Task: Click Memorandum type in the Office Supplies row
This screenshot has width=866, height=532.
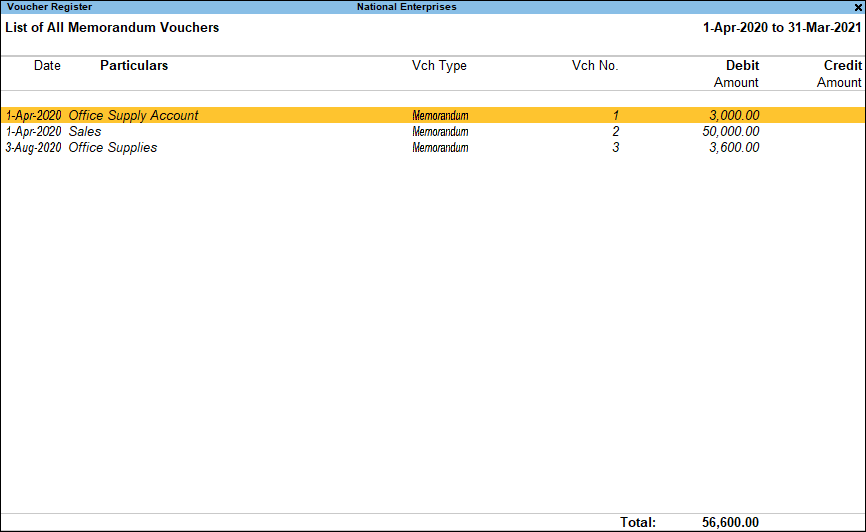Action: click(440, 148)
